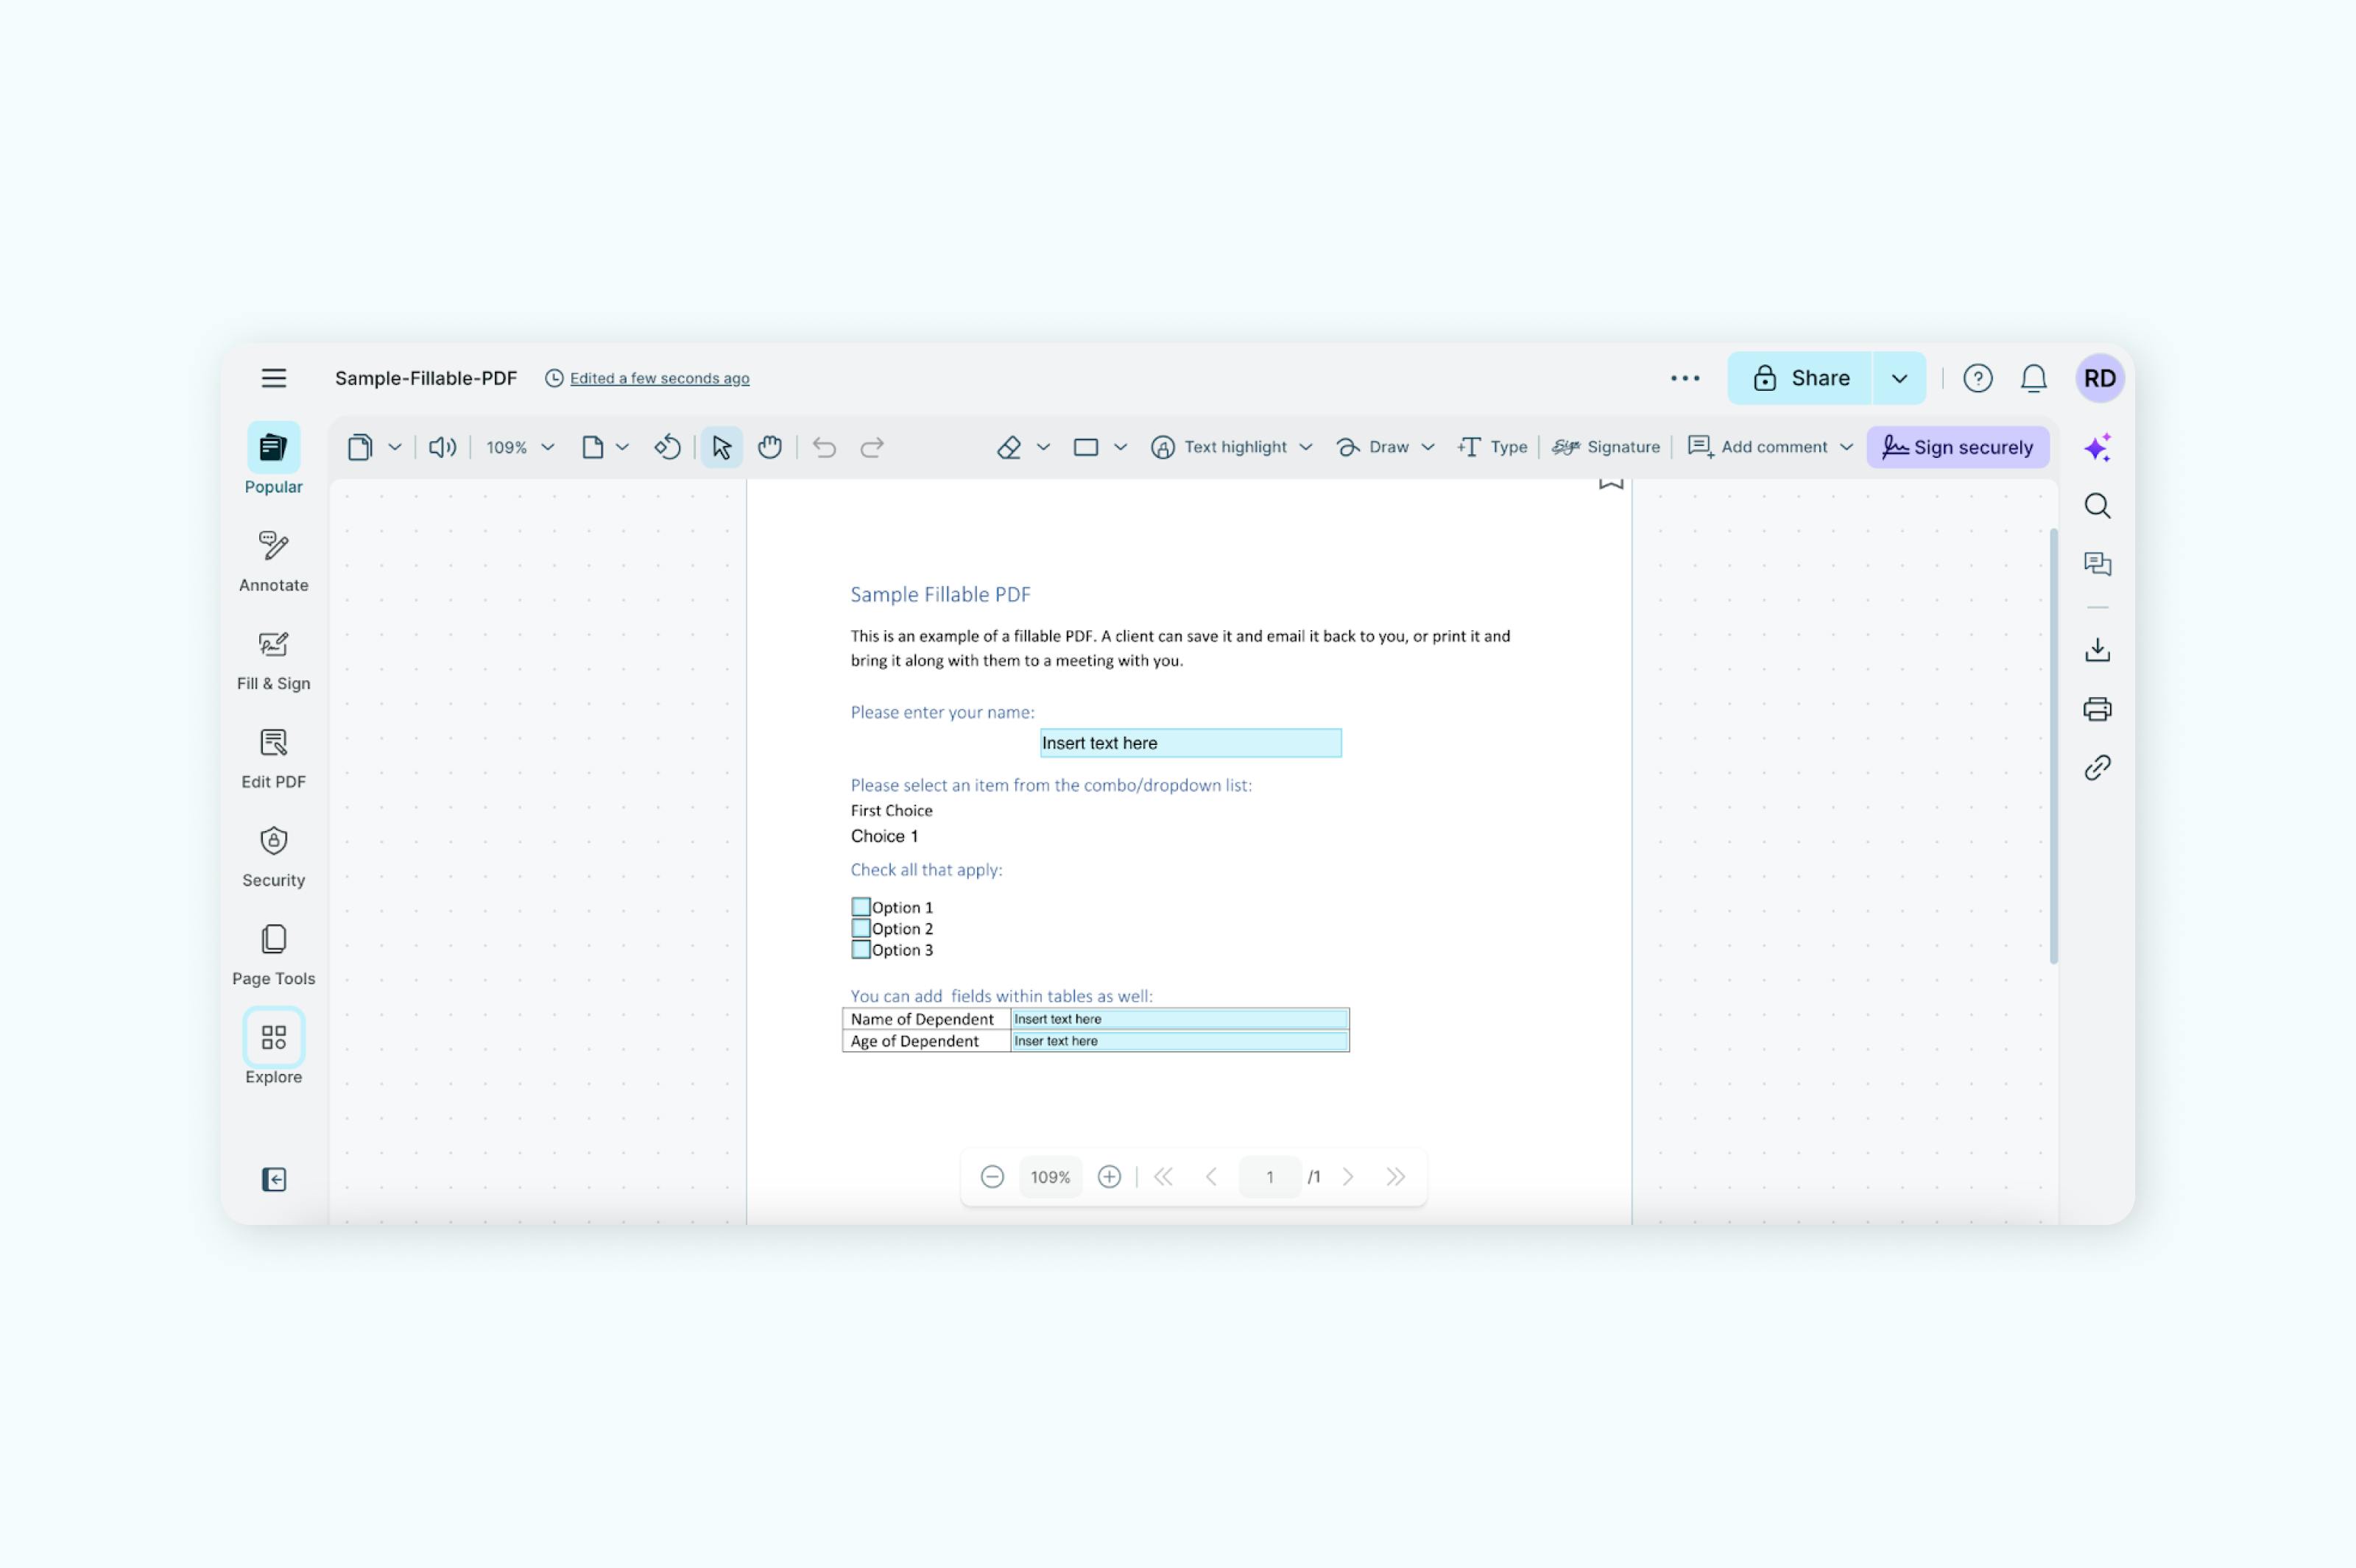Open the search magnifier icon
This screenshot has height=1568, width=2356.
click(x=2097, y=506)
